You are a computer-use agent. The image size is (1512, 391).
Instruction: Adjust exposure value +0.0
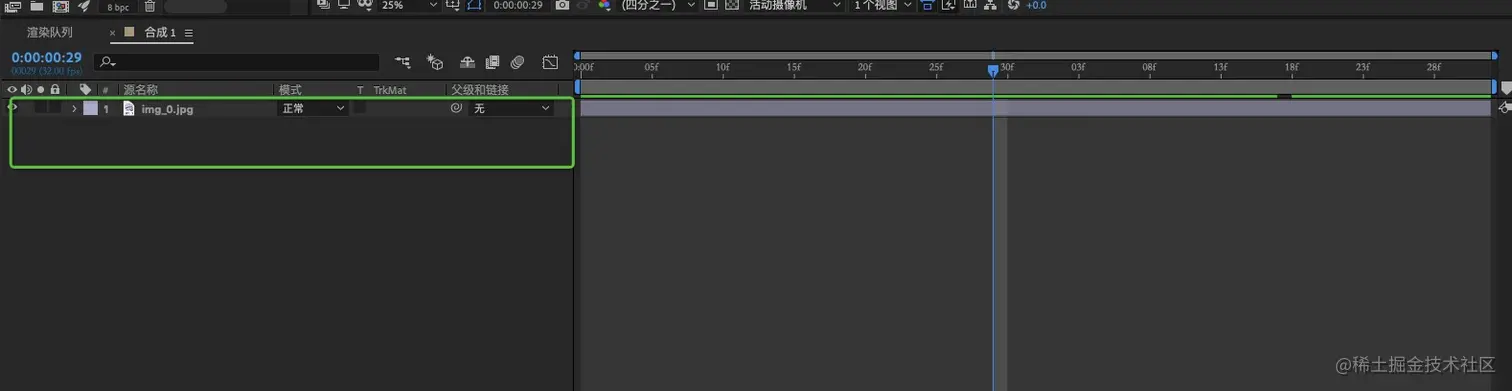point(1036,5)
